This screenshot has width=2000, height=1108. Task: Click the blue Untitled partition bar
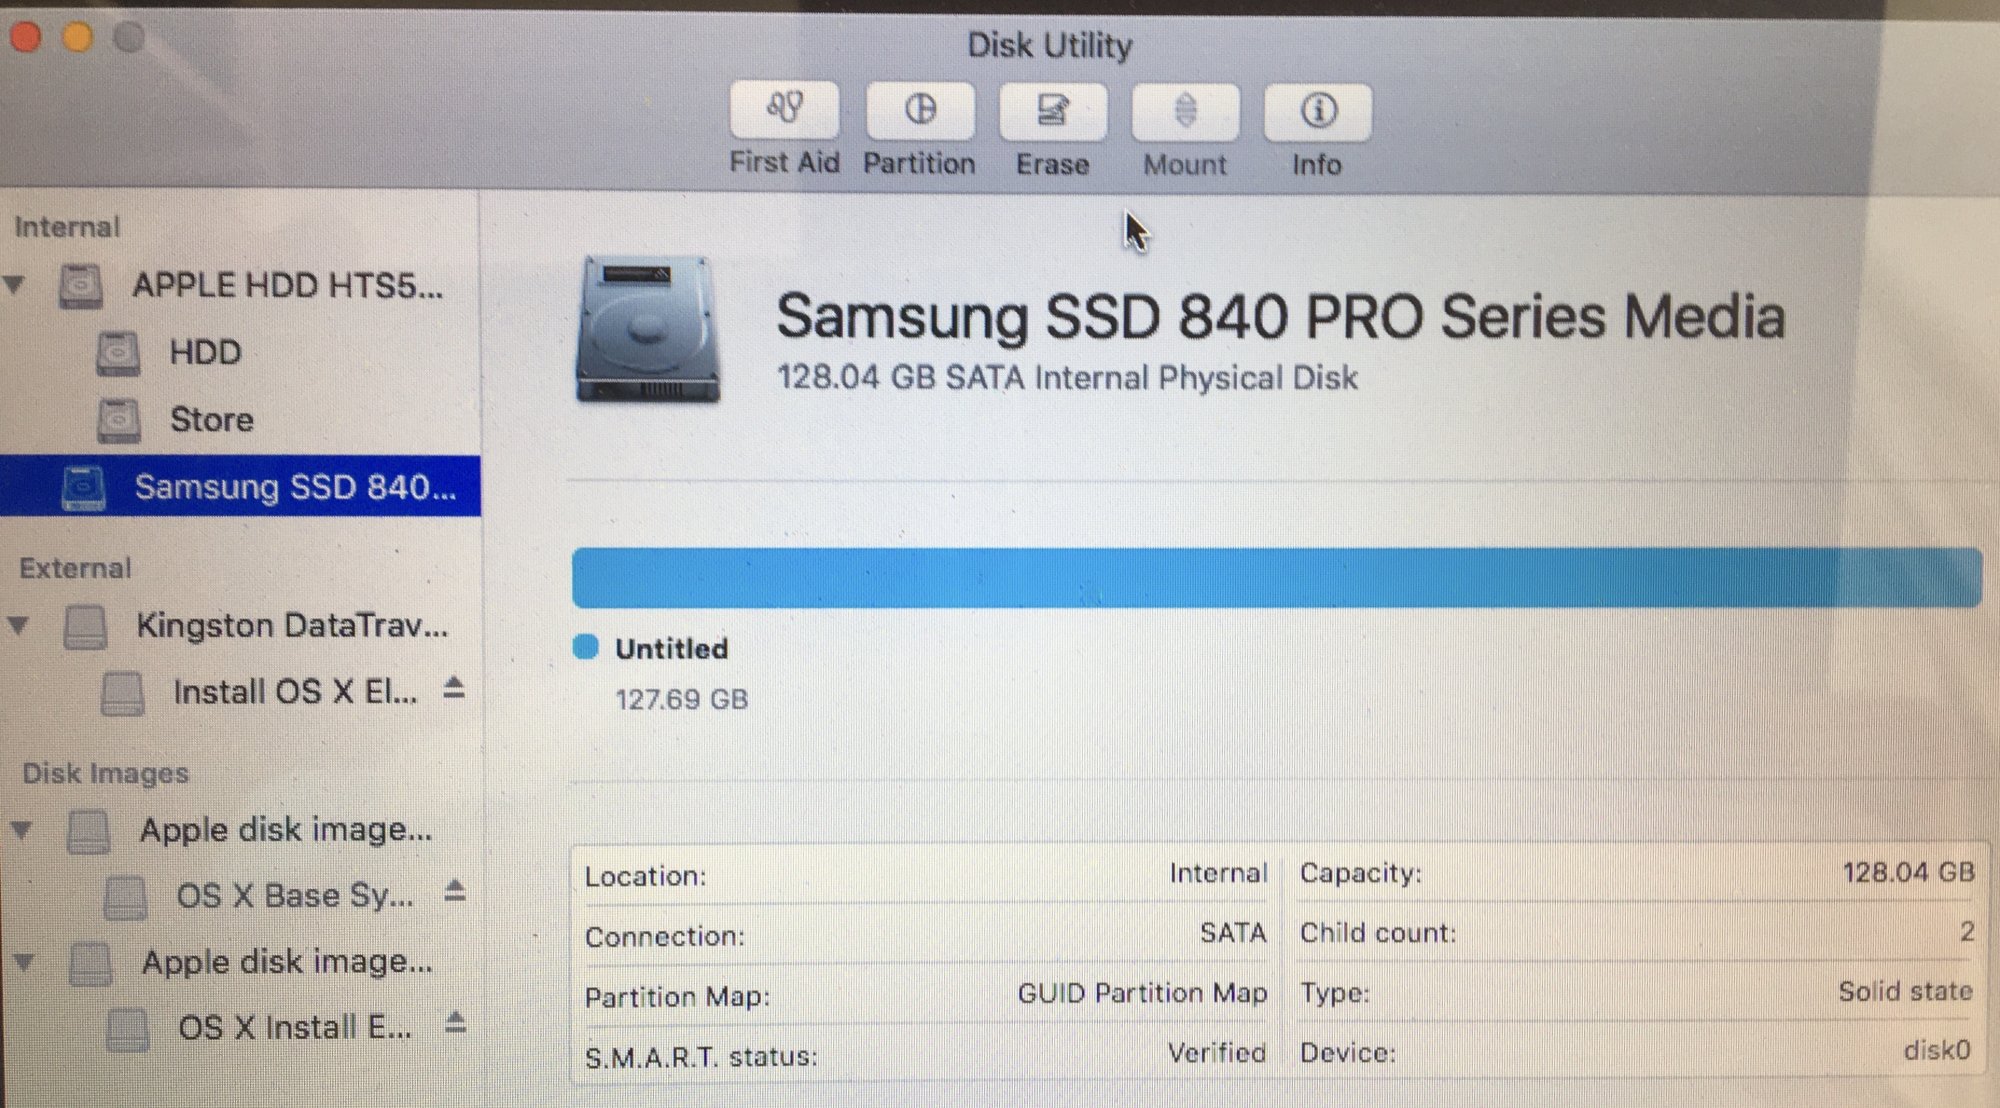1275,577
